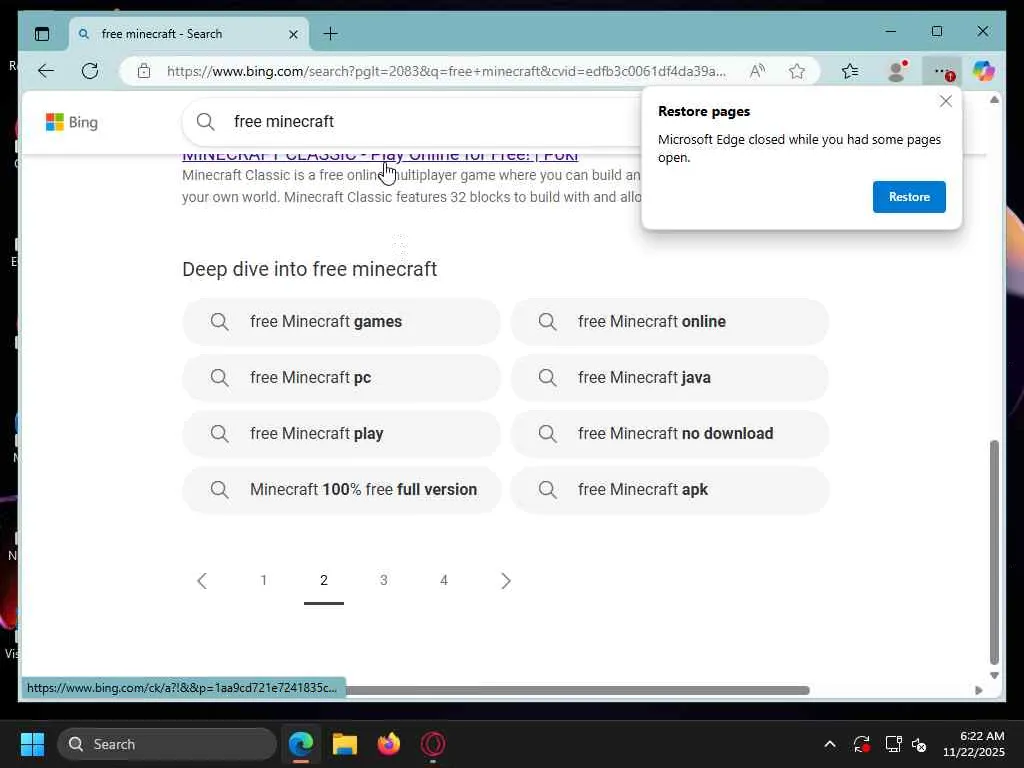The width and height of the screenshot is (1024, 768).
Task: Click the muted volume tray icon
Action: pyautogui.click(x=919, y=744)
